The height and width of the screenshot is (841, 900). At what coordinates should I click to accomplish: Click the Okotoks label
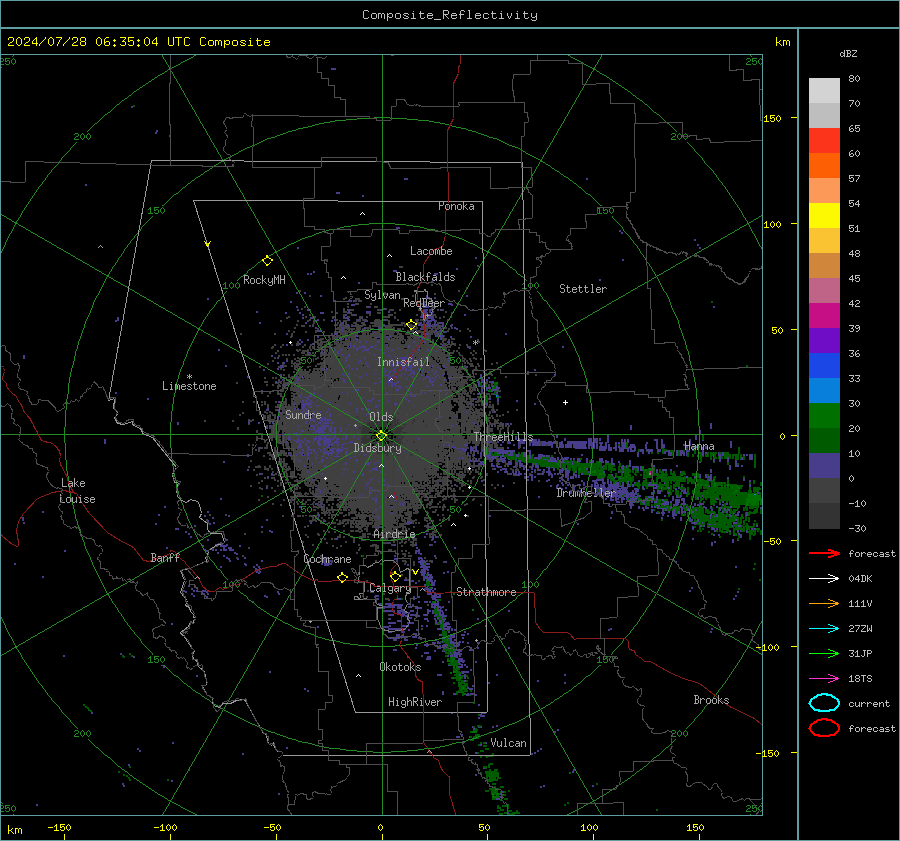tap(400, 667)
